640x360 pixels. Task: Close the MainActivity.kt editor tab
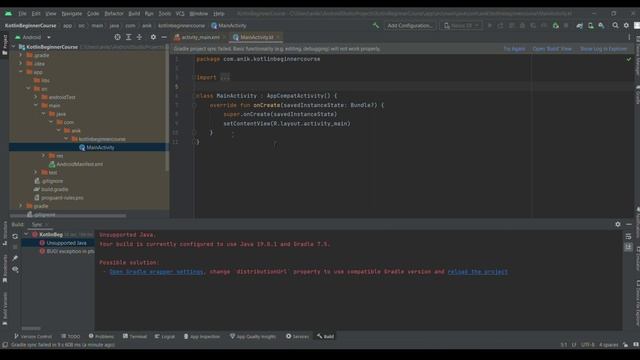[x=278, y=37]
